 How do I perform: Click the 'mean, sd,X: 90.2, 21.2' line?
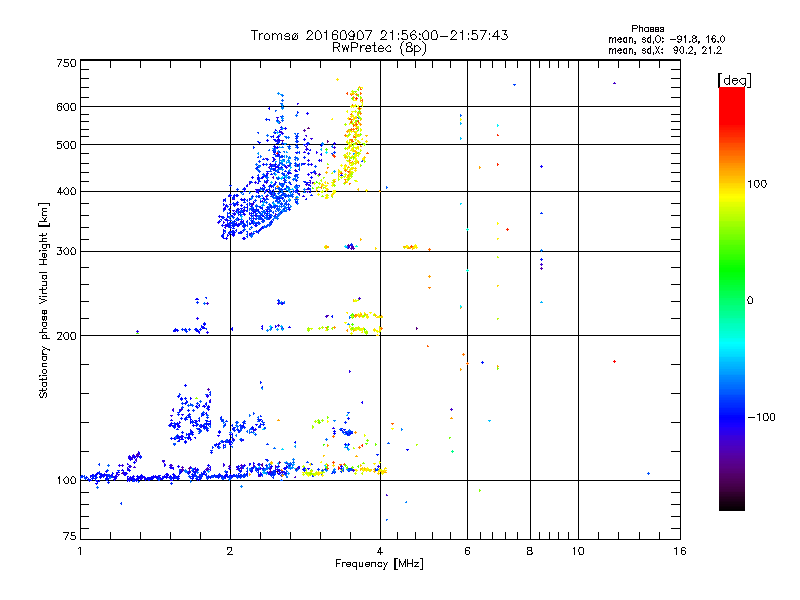pyautogui.click(x=665, y=50)
